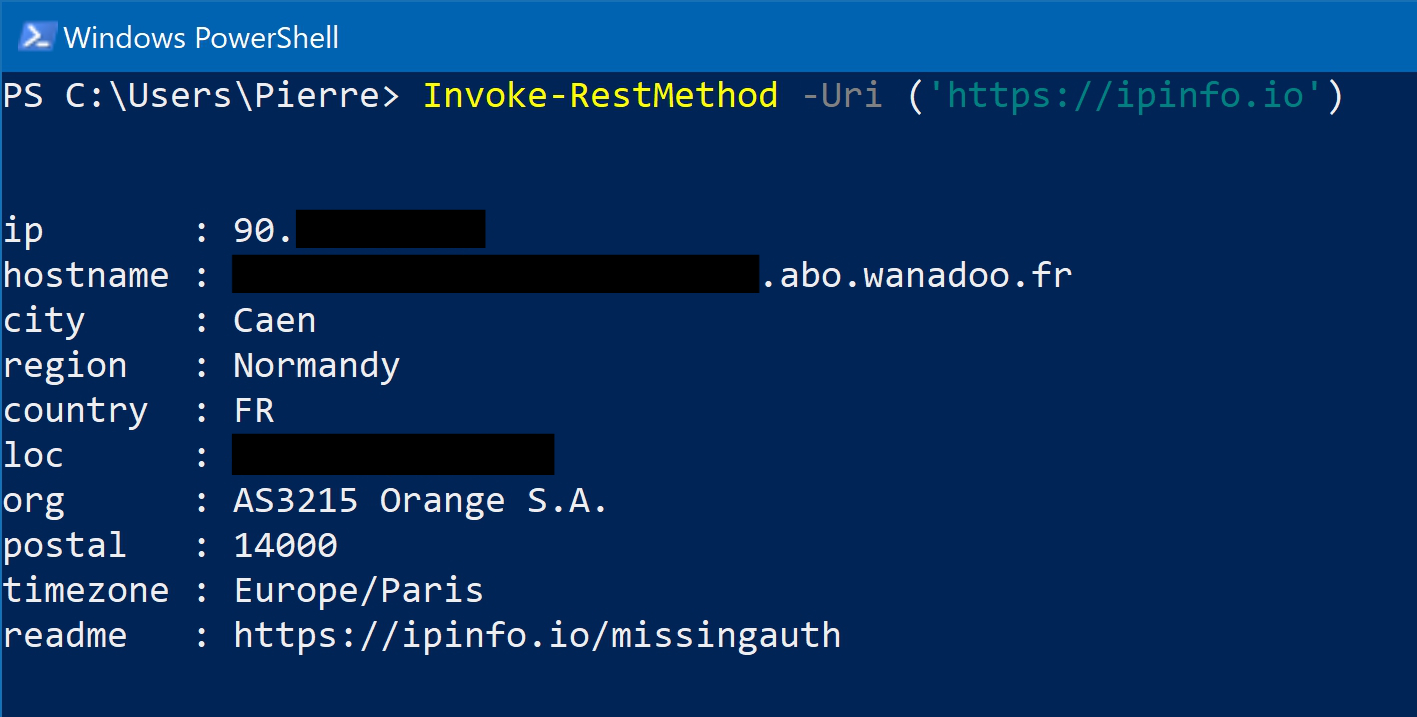Click the postal code 14000
This screenshot has width=1417, height=717.
click(x=286, y=546)
